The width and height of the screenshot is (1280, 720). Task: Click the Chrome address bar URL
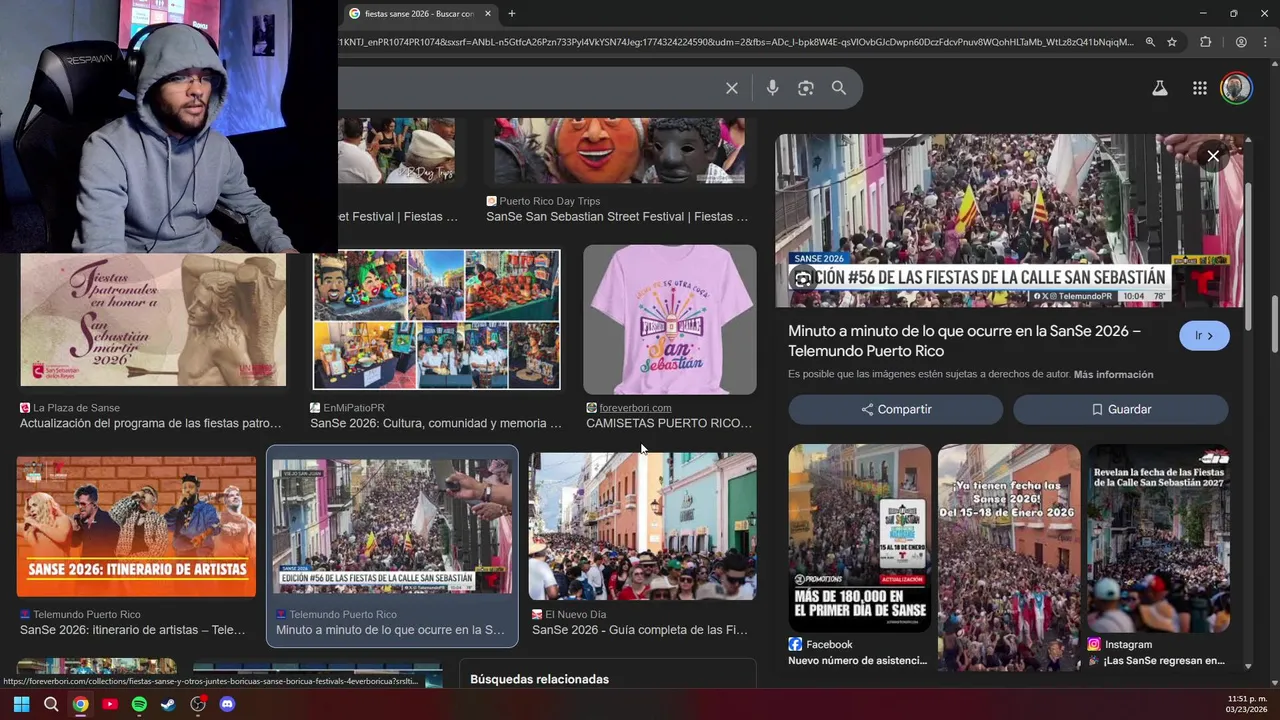pos(736,42)
